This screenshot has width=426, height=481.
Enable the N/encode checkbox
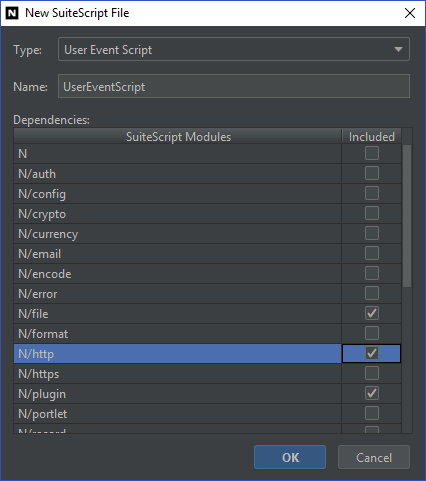click(372, 273)
